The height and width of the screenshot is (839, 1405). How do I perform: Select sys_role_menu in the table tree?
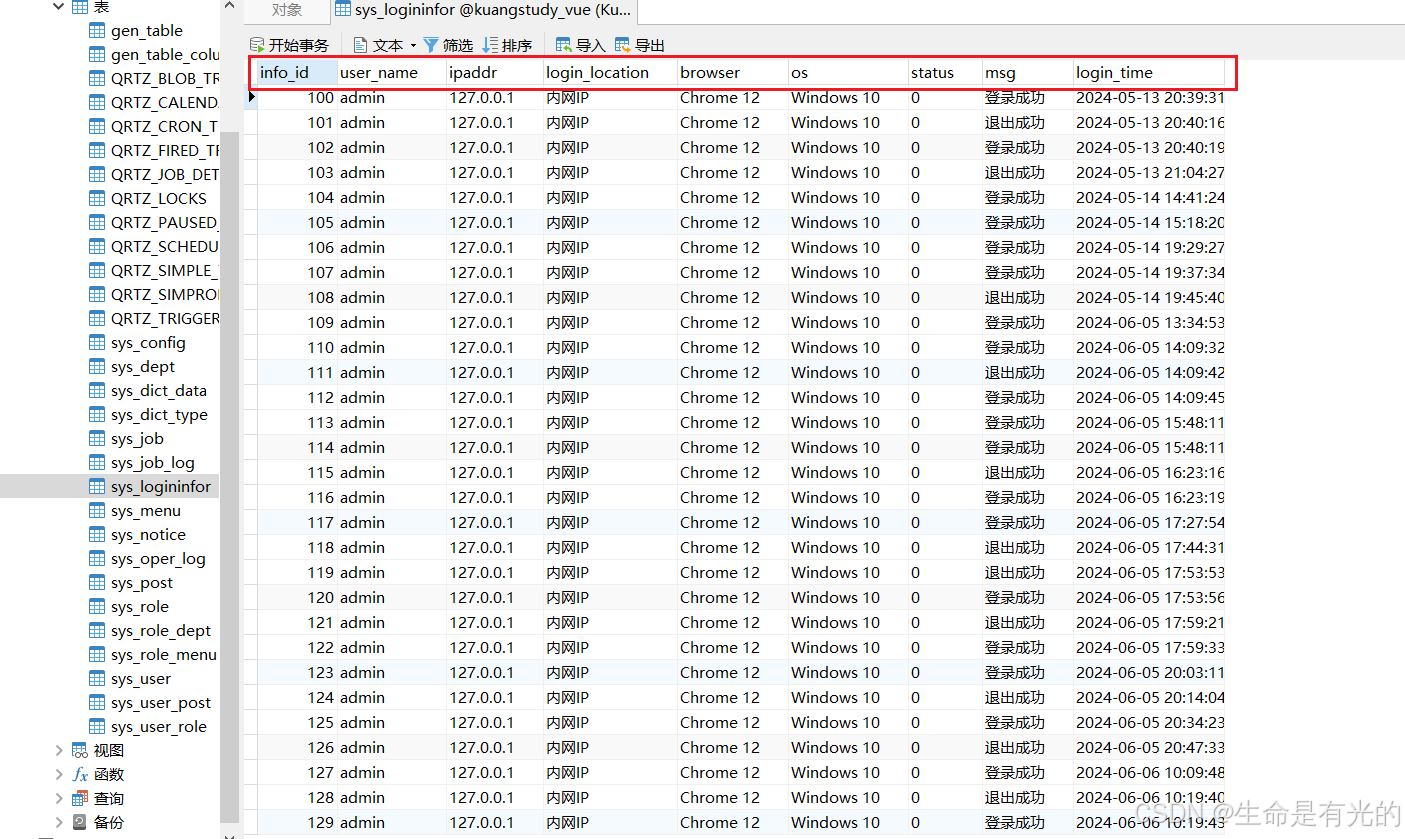(164, 655)
